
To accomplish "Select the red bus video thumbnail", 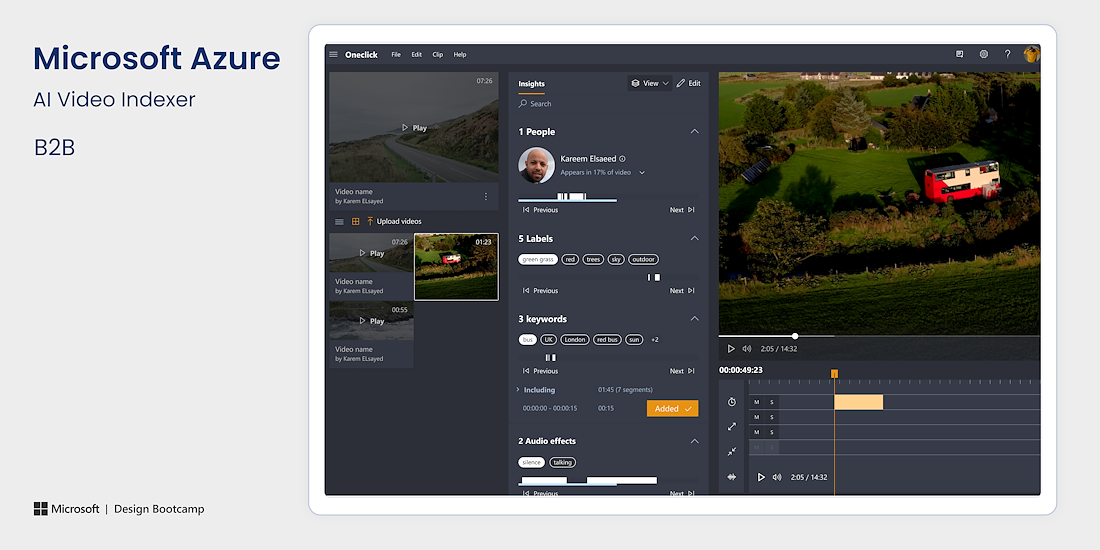I will (x=456, y=266).
